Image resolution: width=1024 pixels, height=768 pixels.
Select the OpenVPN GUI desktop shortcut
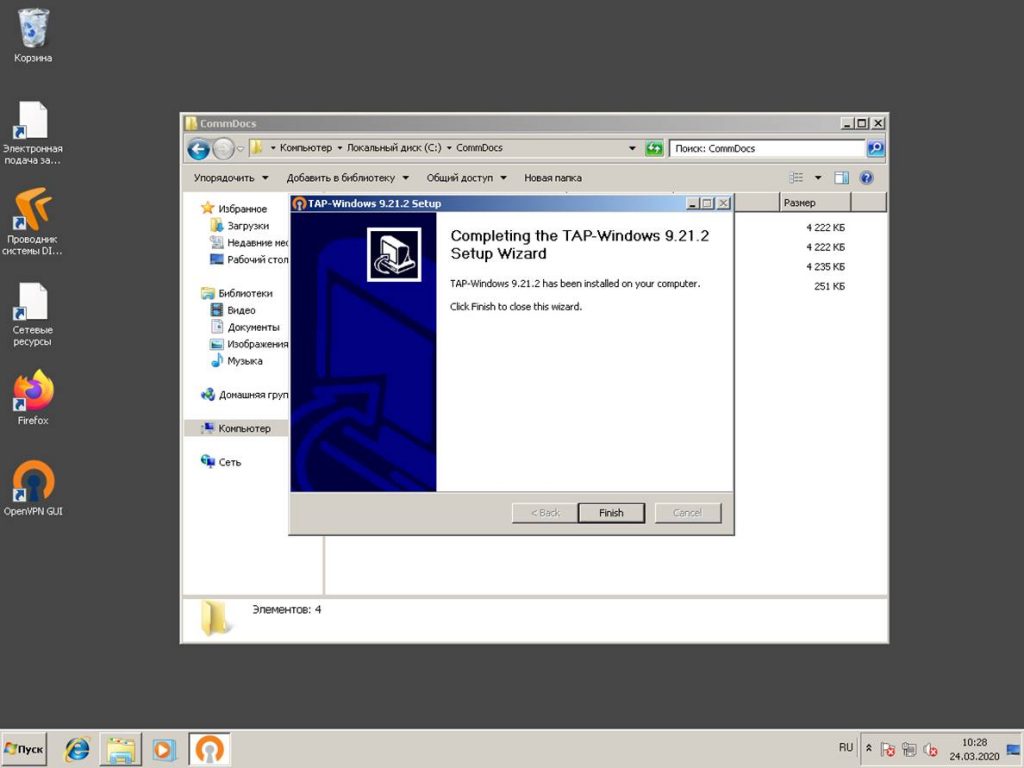tap(33, 488)
